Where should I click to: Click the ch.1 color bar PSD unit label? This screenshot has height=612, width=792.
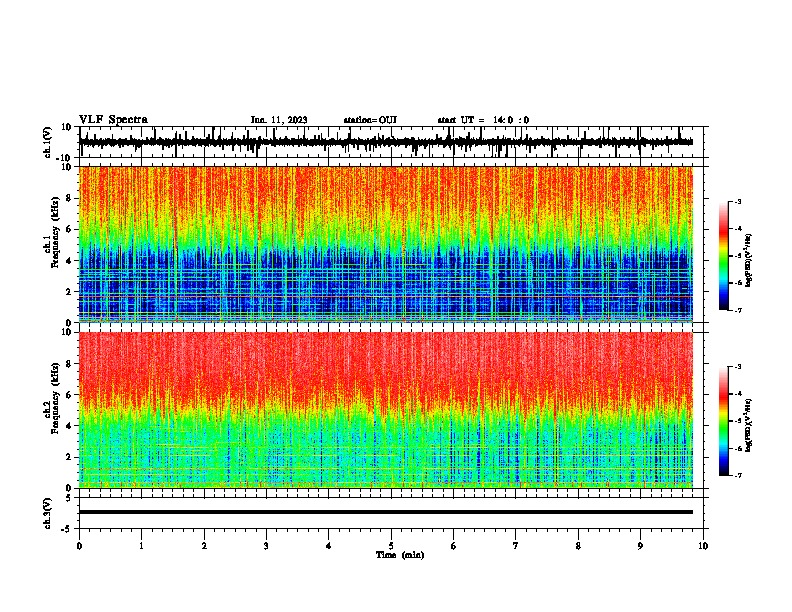point(748,260)
